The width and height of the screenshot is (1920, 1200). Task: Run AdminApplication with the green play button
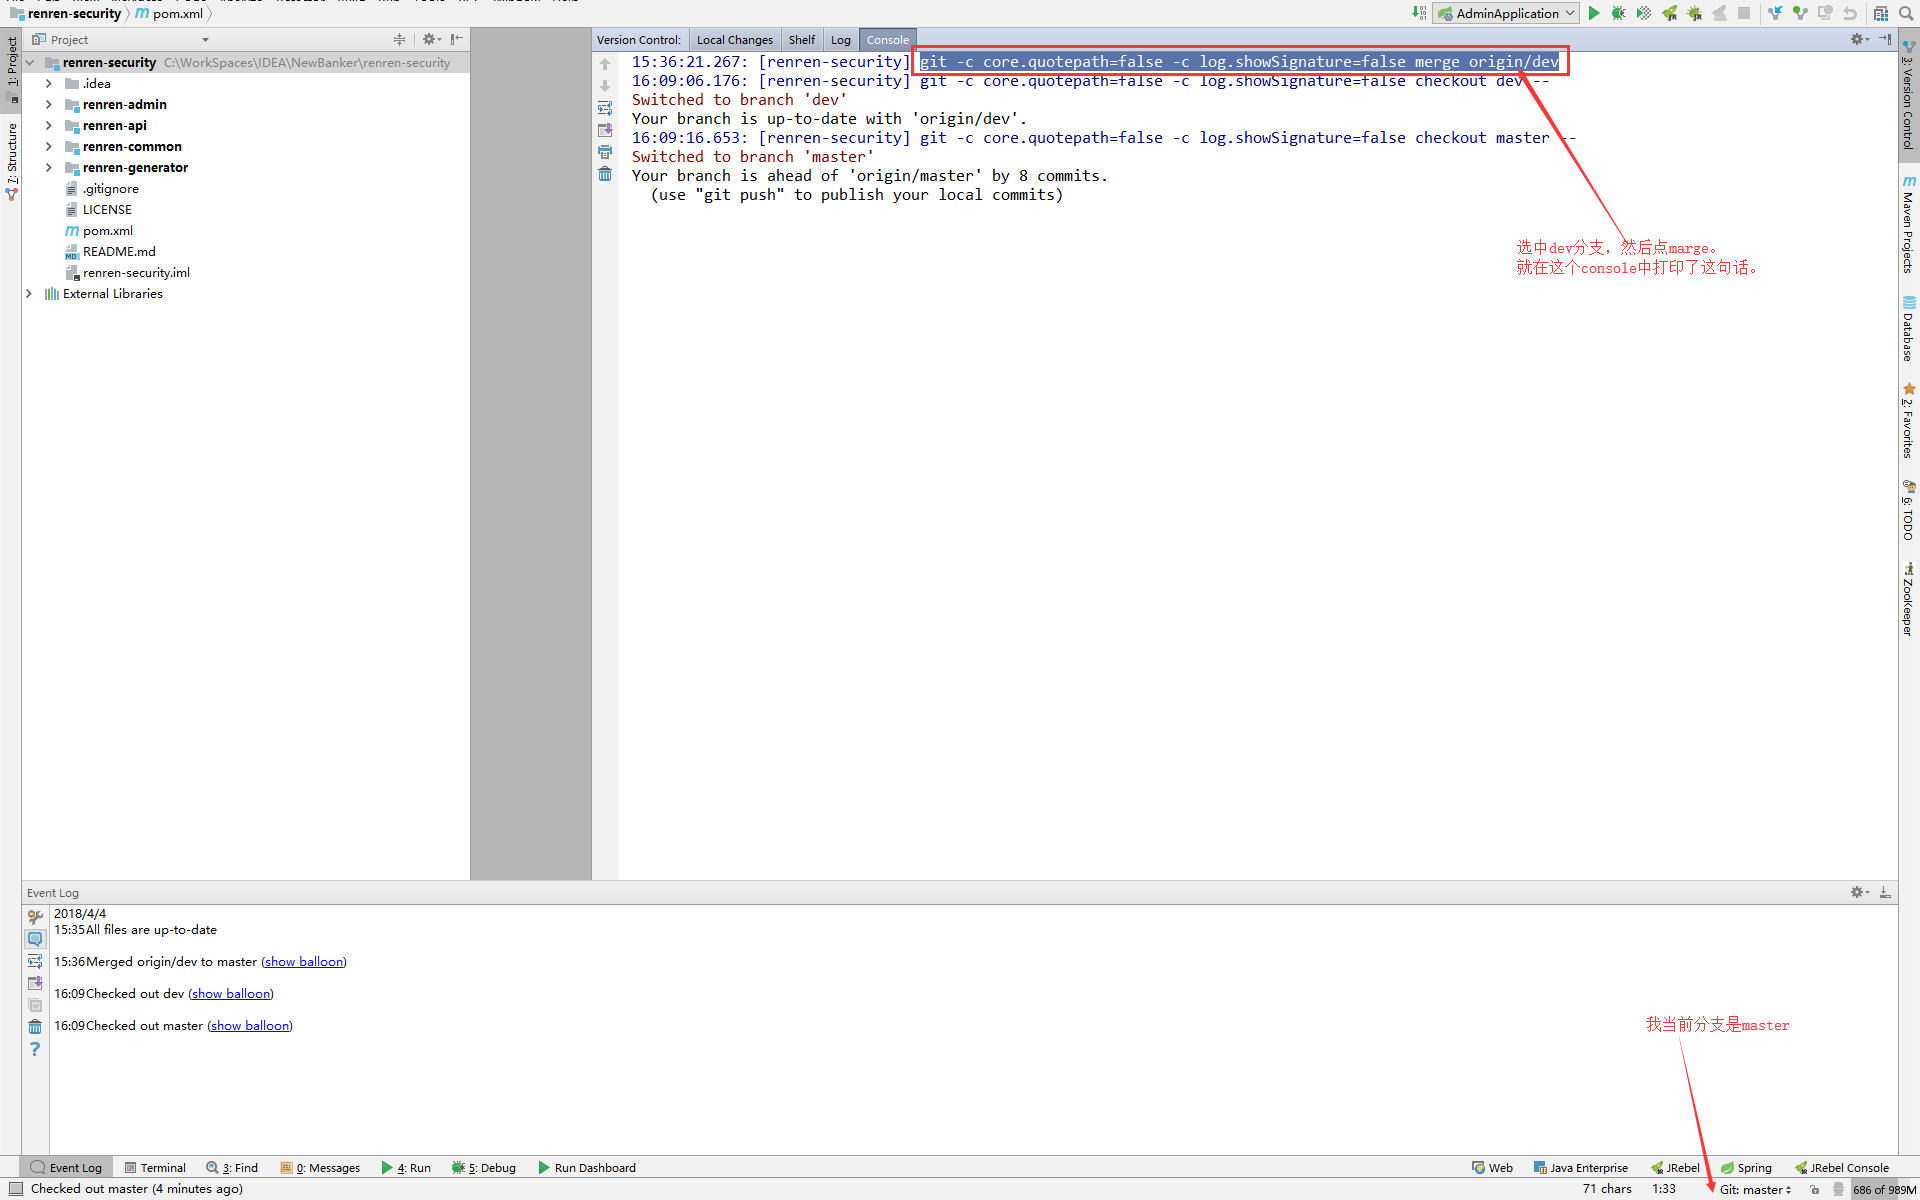1594,13
